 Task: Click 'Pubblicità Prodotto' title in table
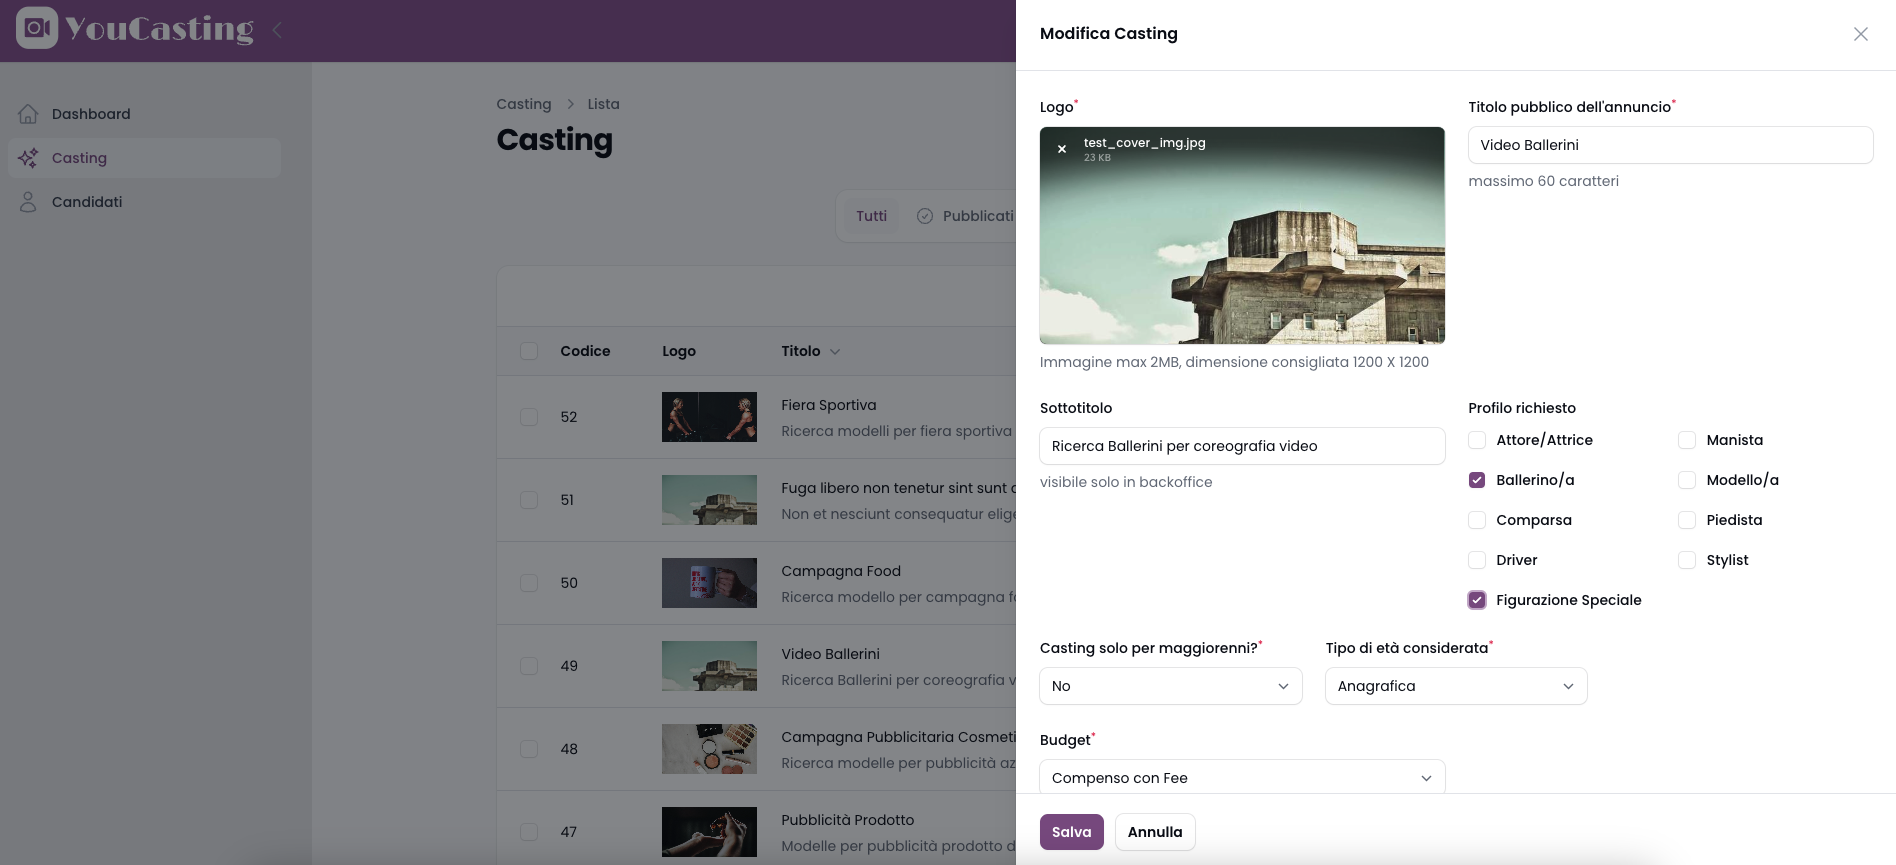click(x=848, y=820)
